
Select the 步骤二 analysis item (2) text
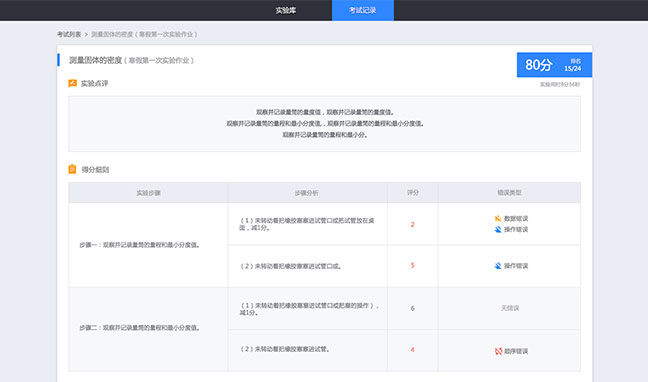point(285,349)
